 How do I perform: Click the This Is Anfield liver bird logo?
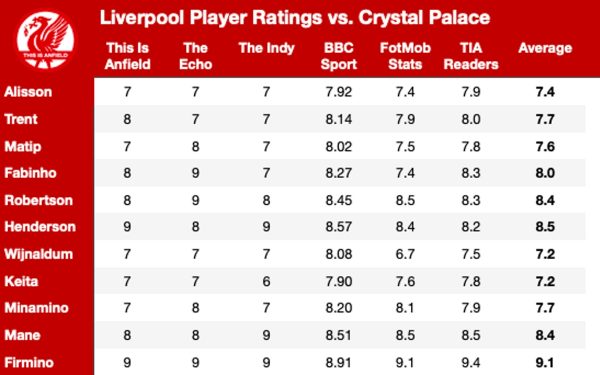coord(46,40)
